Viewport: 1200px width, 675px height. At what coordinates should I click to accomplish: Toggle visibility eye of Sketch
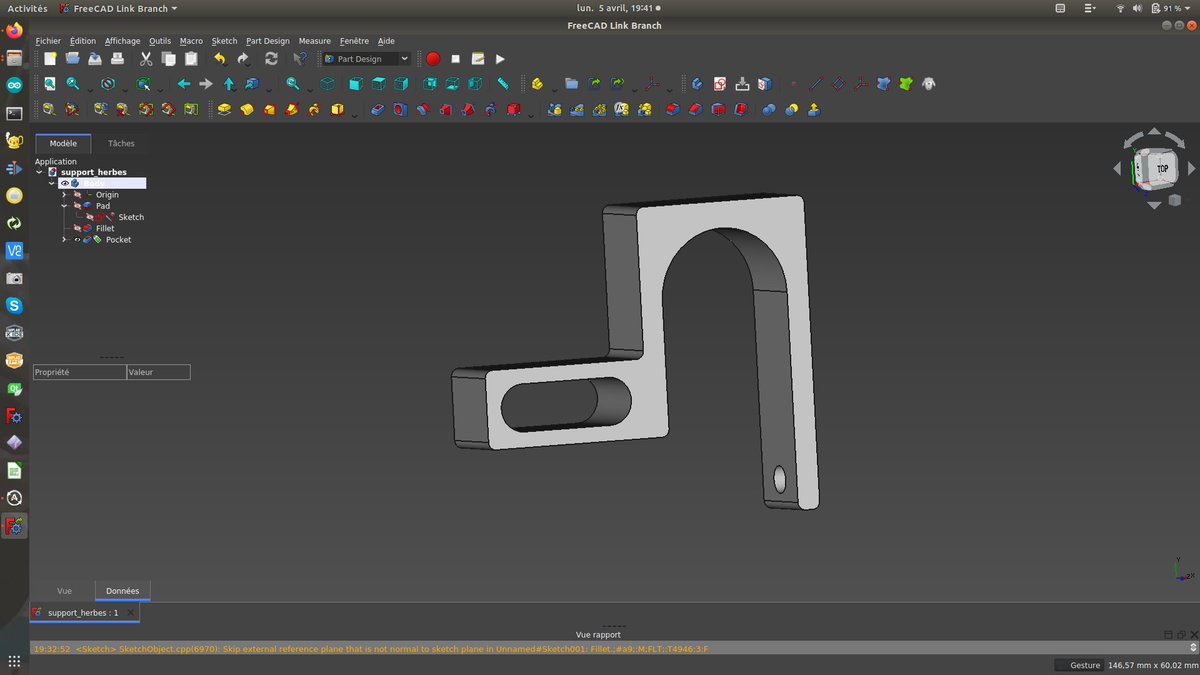point(89,217)
